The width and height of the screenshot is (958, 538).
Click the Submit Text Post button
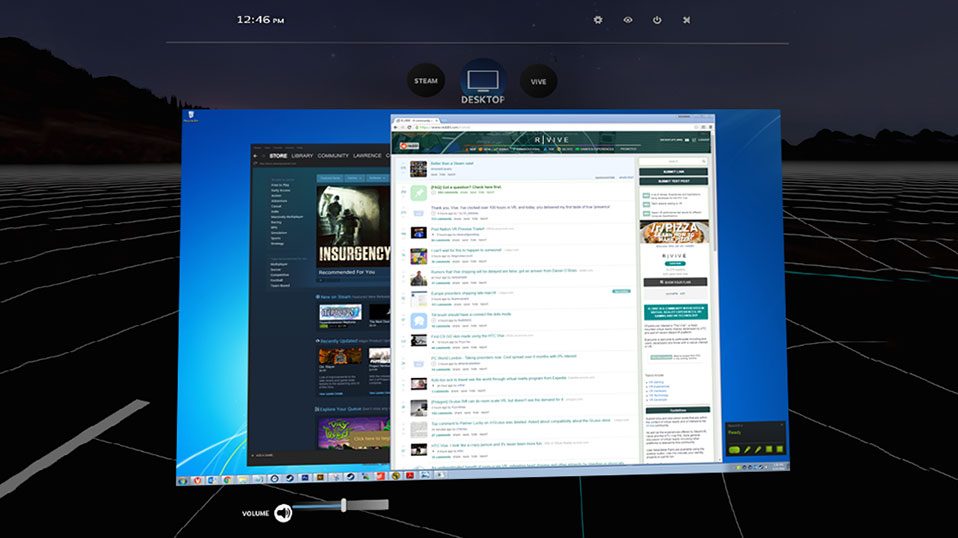[x=673, y=181]
